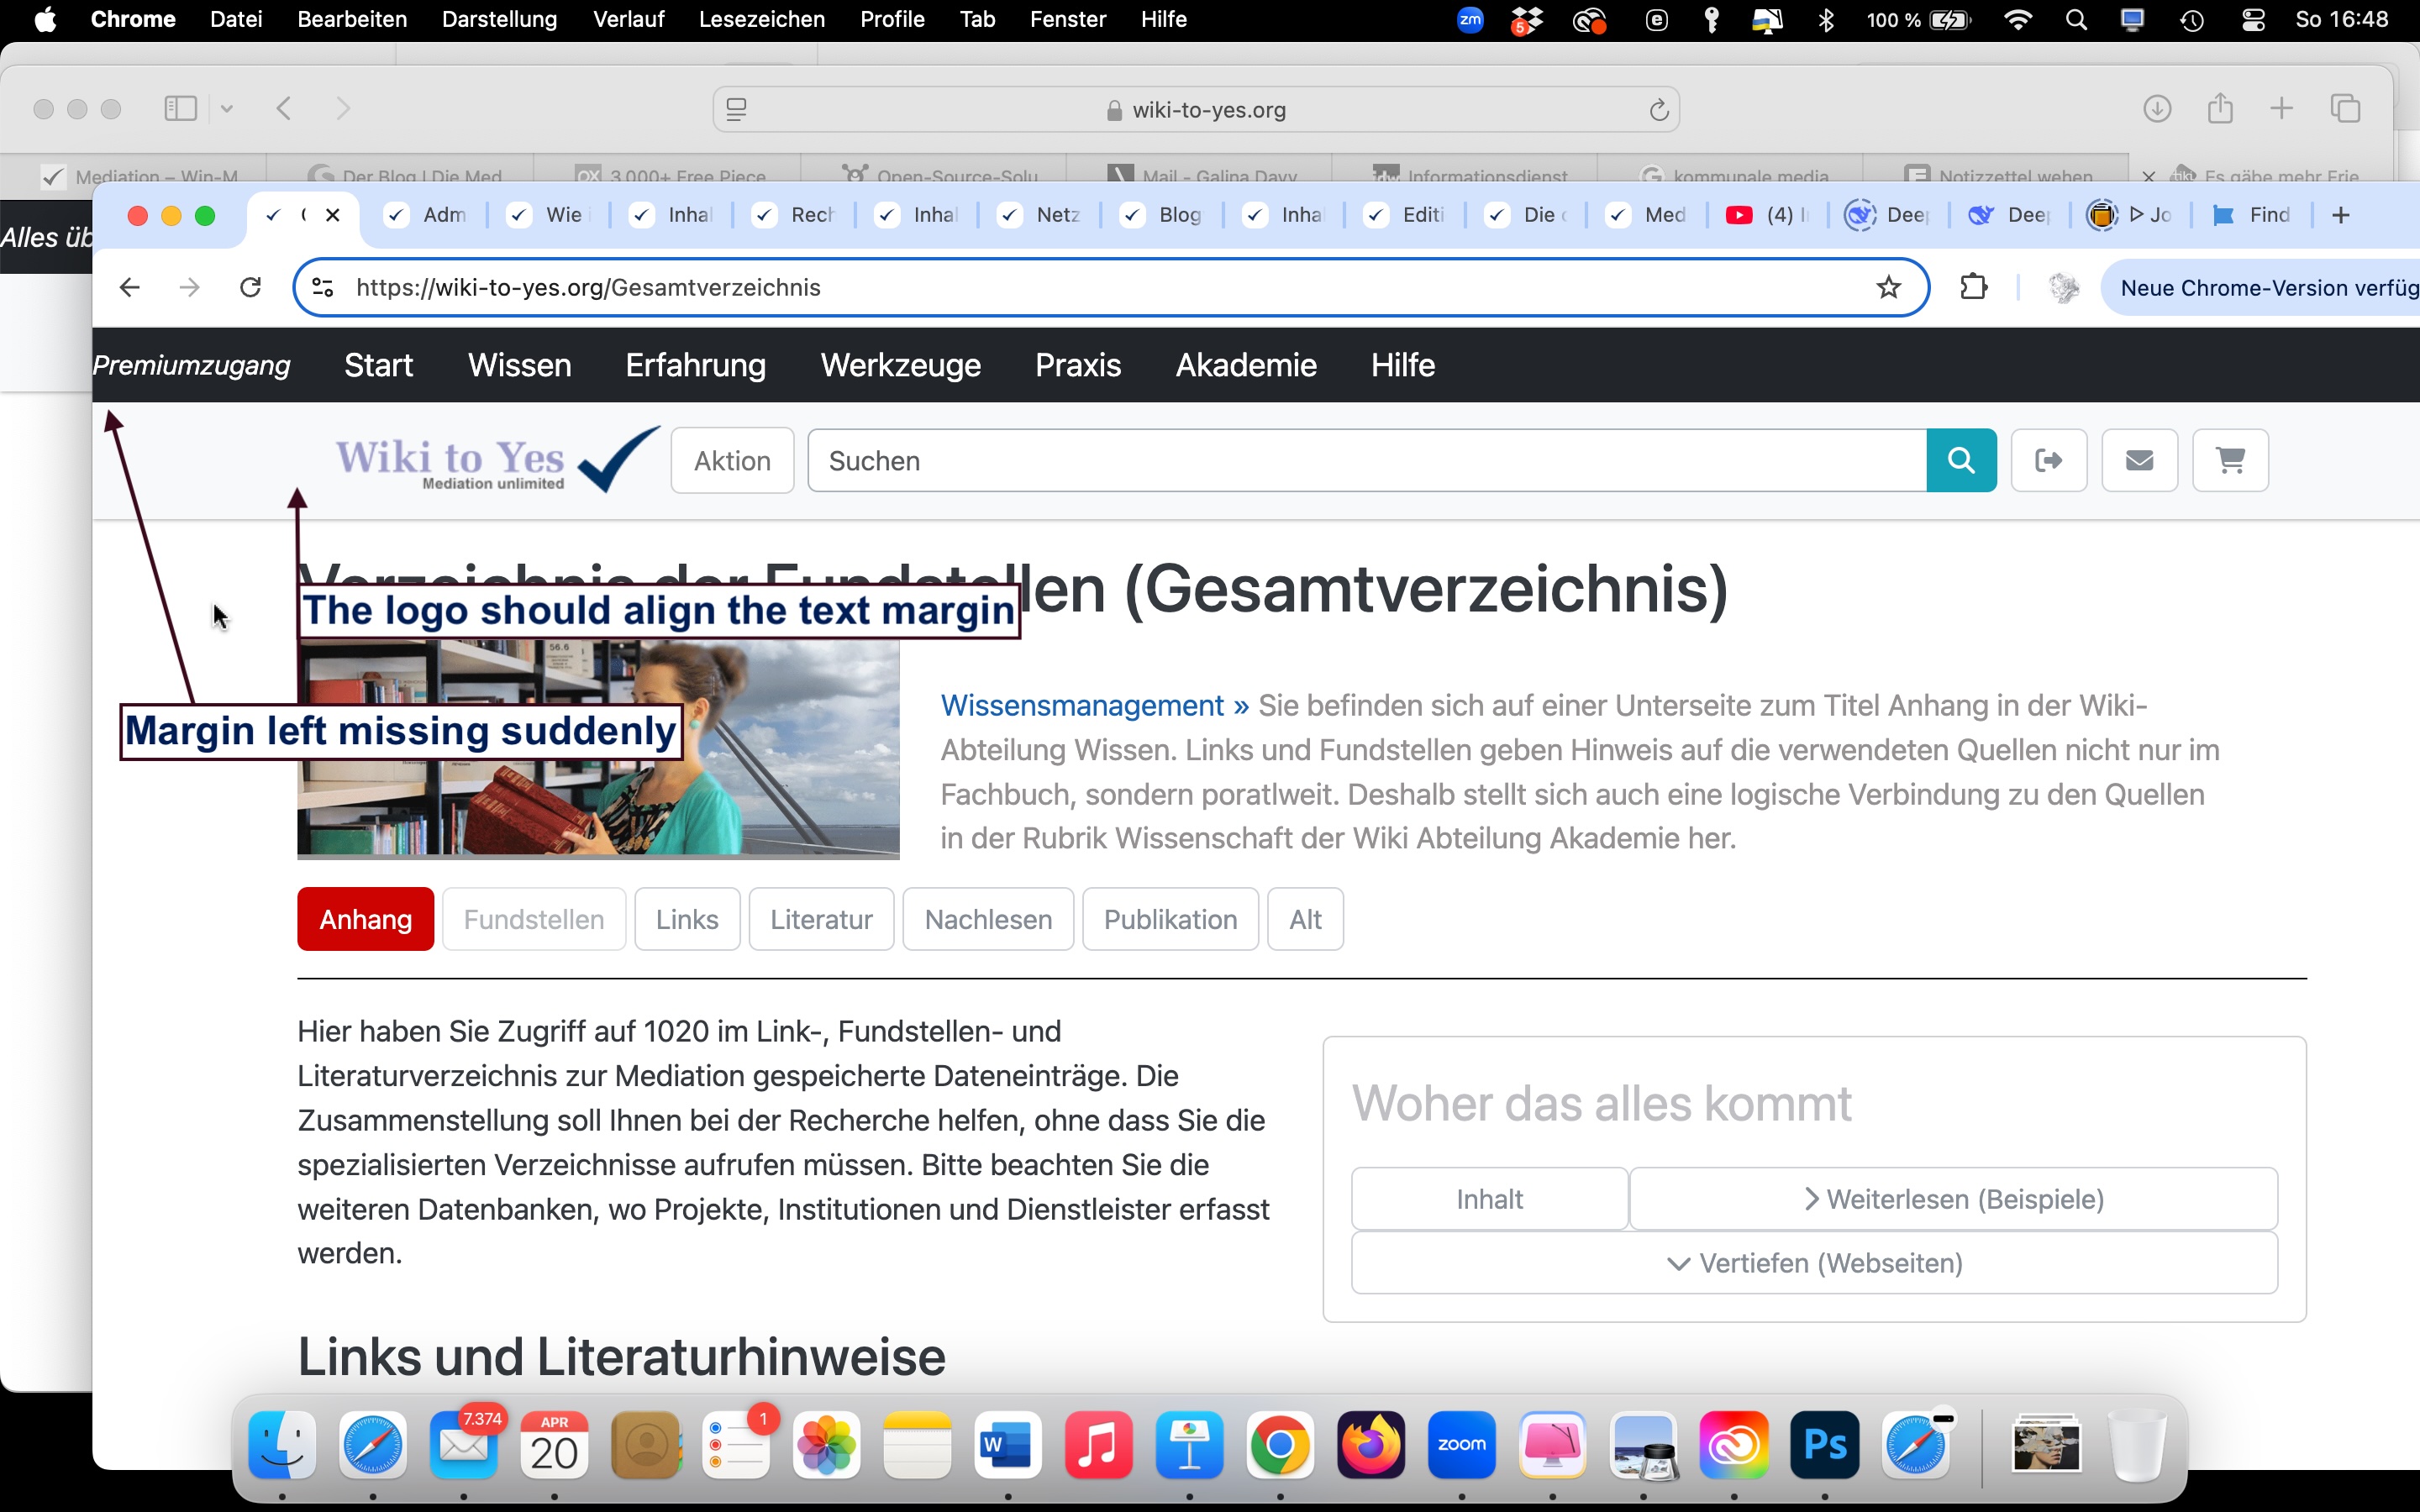Open the shopping cart icon
Viewport: 2420px width, 1512px height.
click(x=2230, y=460)
